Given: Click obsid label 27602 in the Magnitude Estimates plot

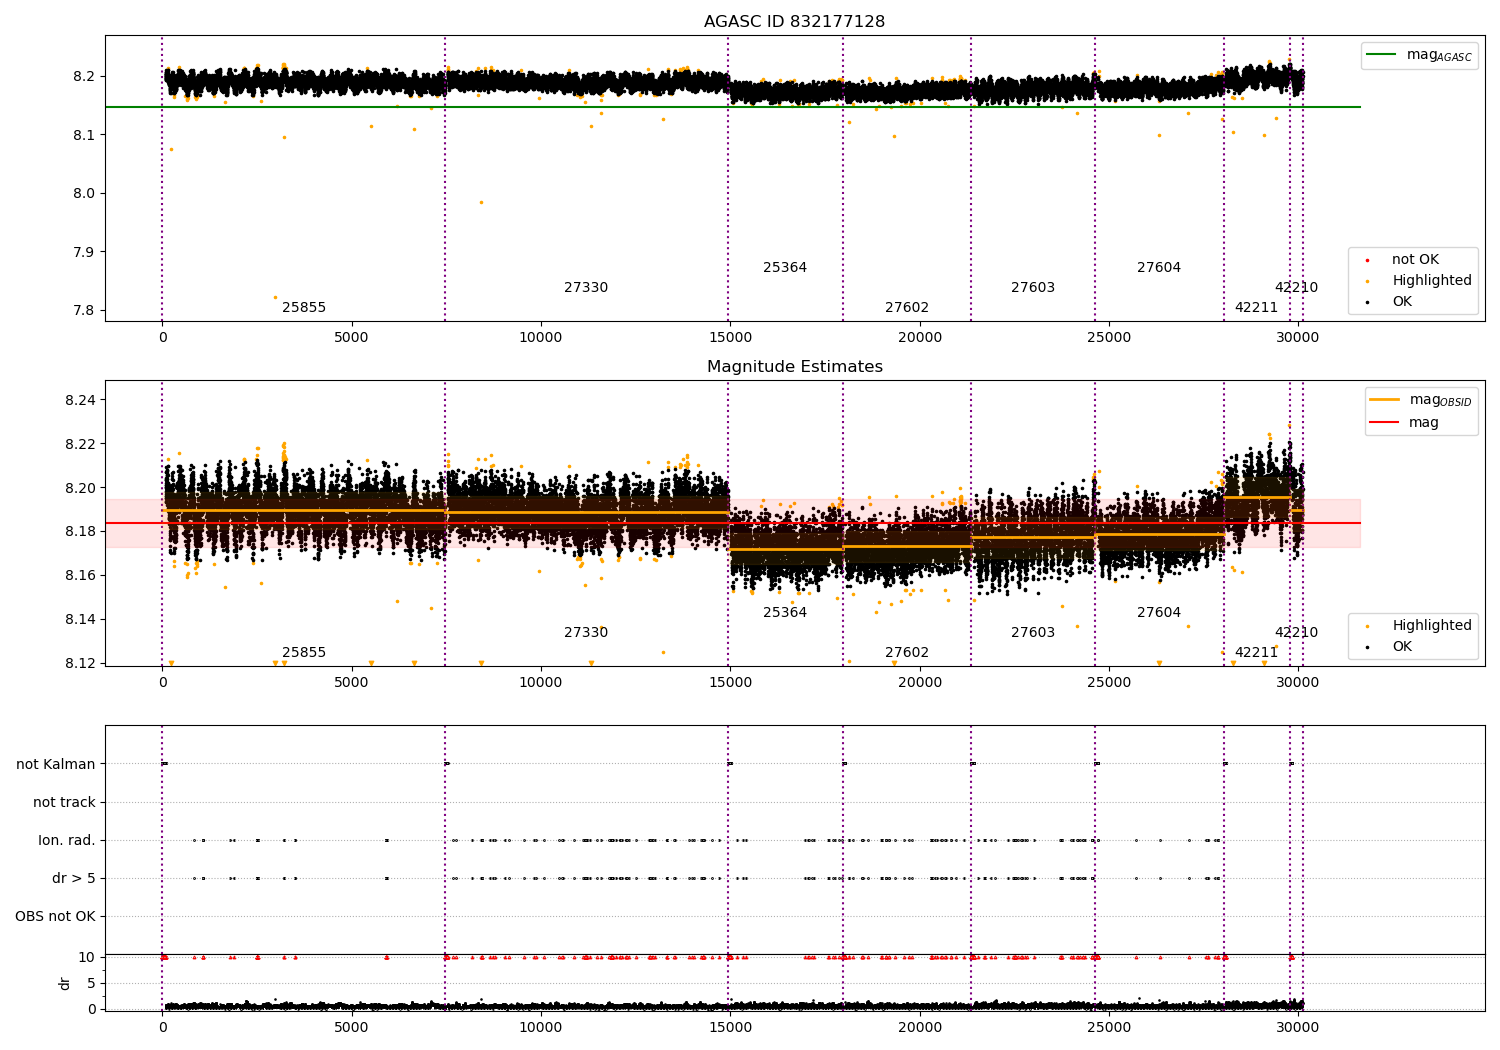Looking at the screenshot, I should (x=907, y=653).
